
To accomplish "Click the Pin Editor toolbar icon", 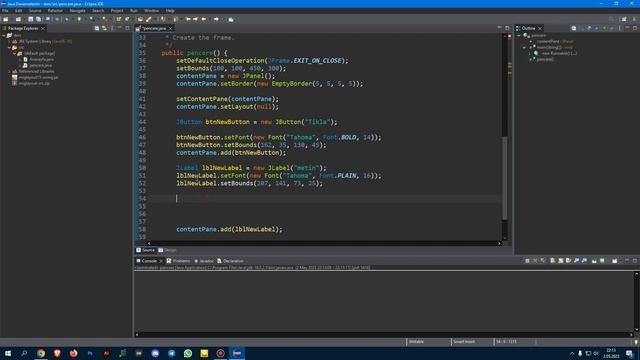I will [x=231, y=19].
